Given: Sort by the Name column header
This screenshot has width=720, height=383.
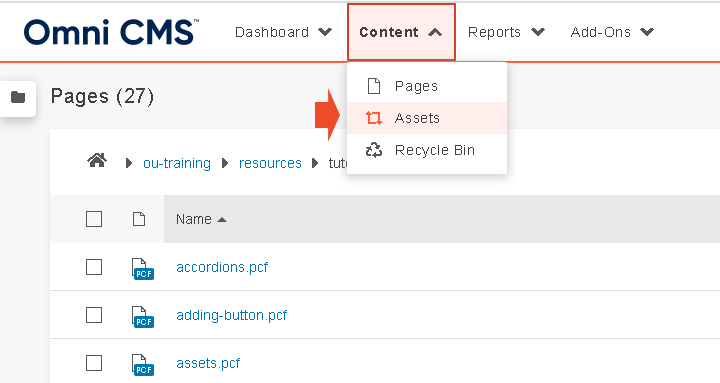Looking at the screenshot, I should click(x=201, y=219).
